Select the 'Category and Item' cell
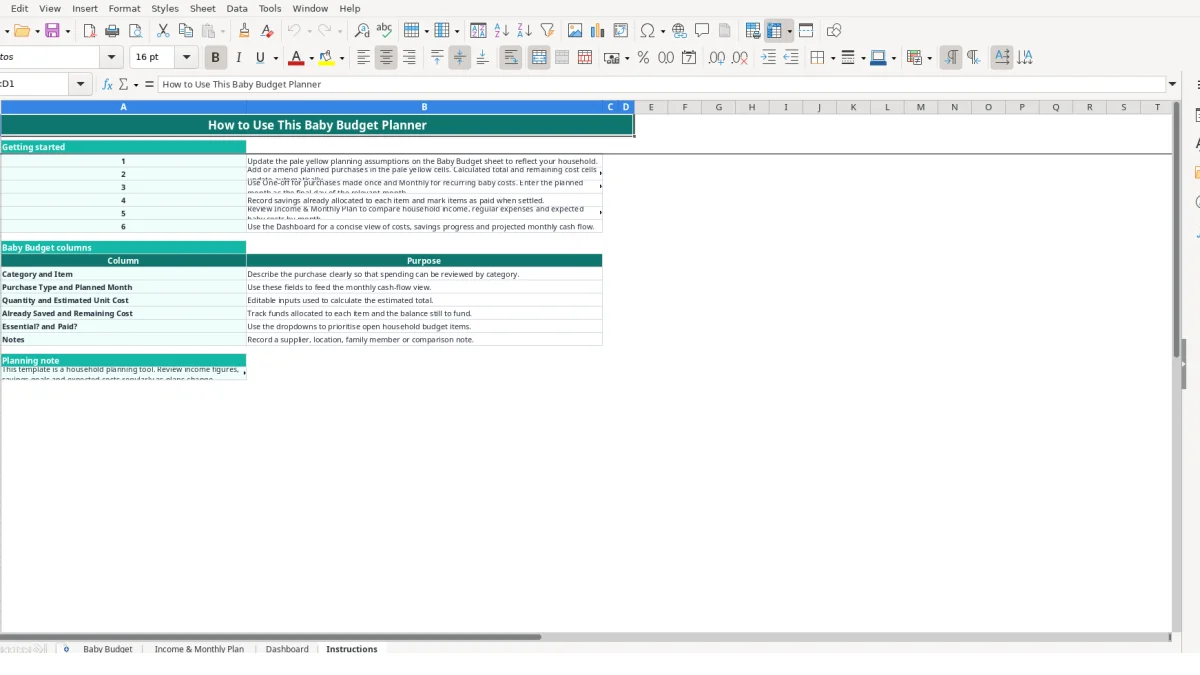The height and width of the screenshot is (675, 1200). pos(123,274)
